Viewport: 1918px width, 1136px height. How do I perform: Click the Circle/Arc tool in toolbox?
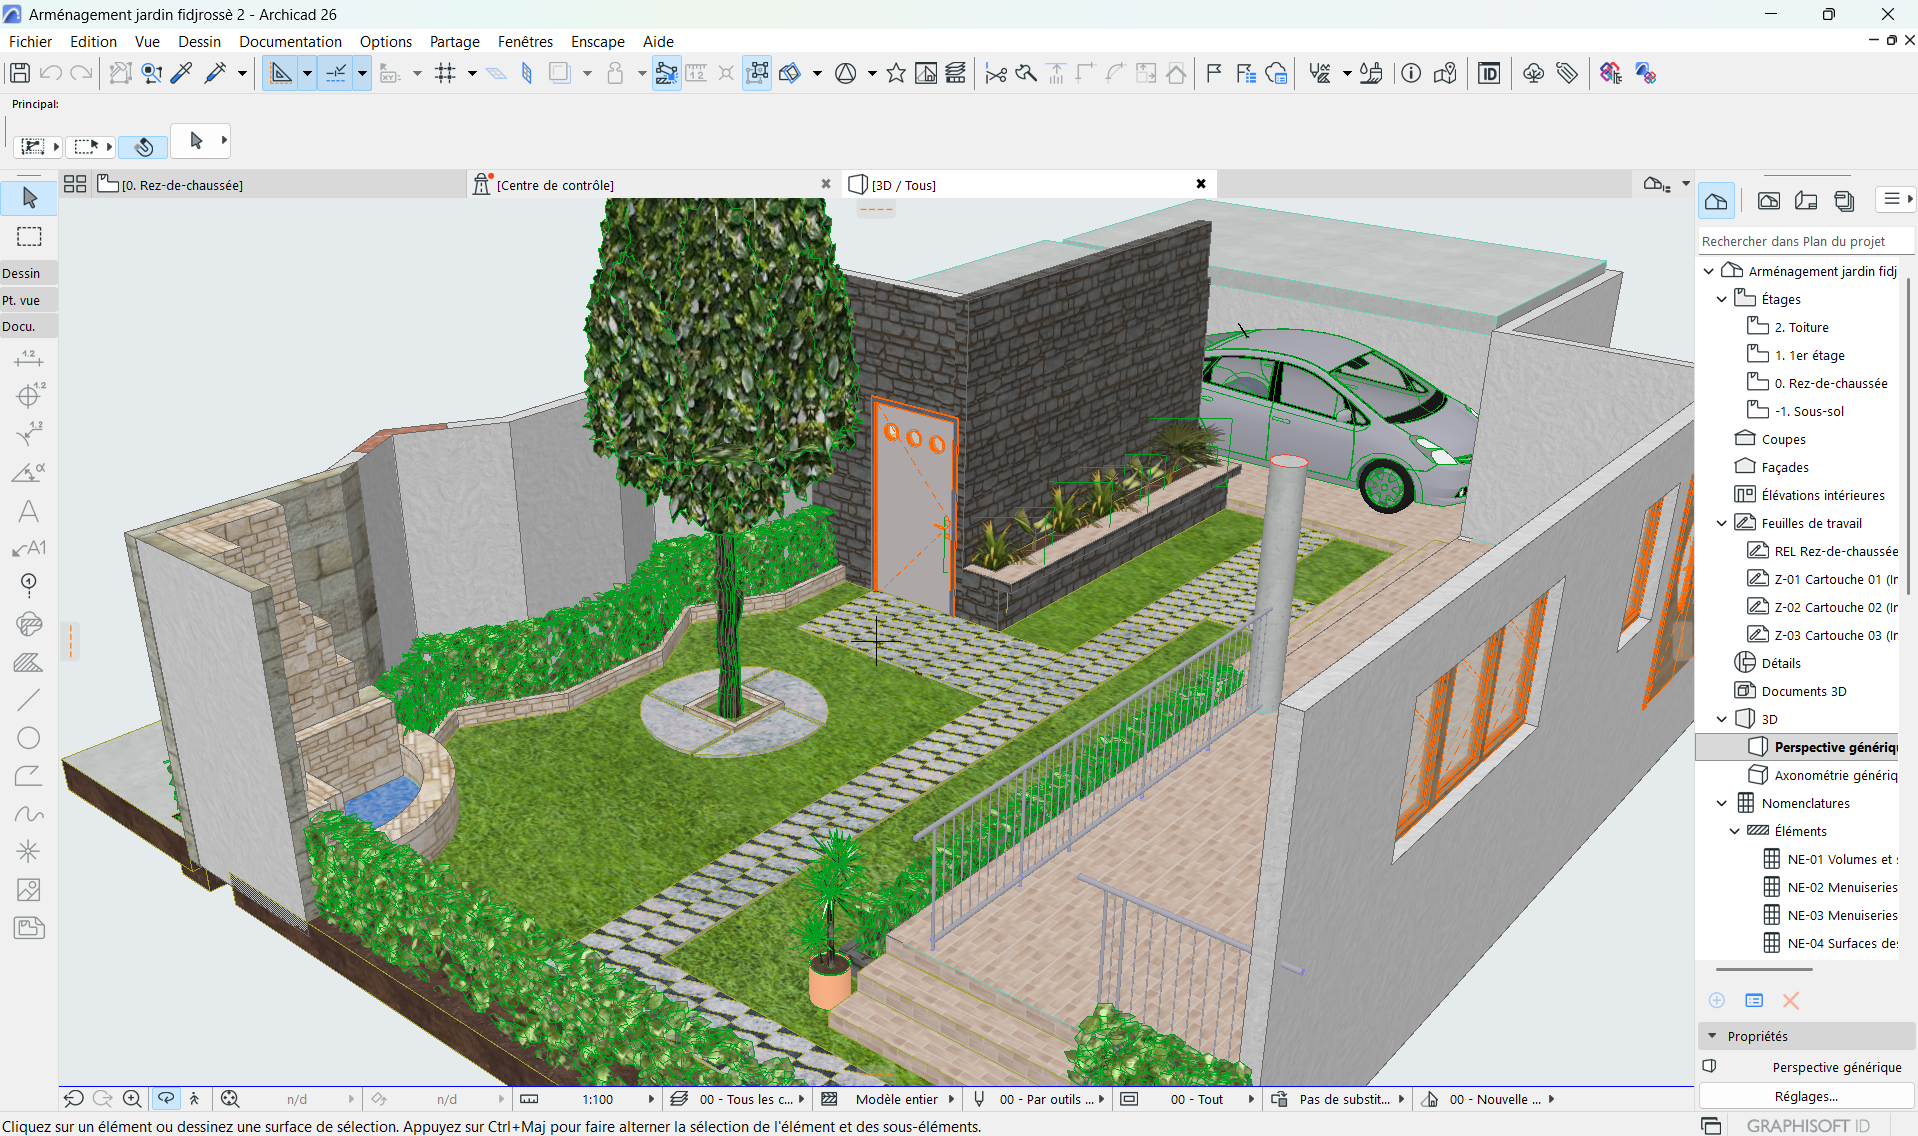(x=29, y=738)
